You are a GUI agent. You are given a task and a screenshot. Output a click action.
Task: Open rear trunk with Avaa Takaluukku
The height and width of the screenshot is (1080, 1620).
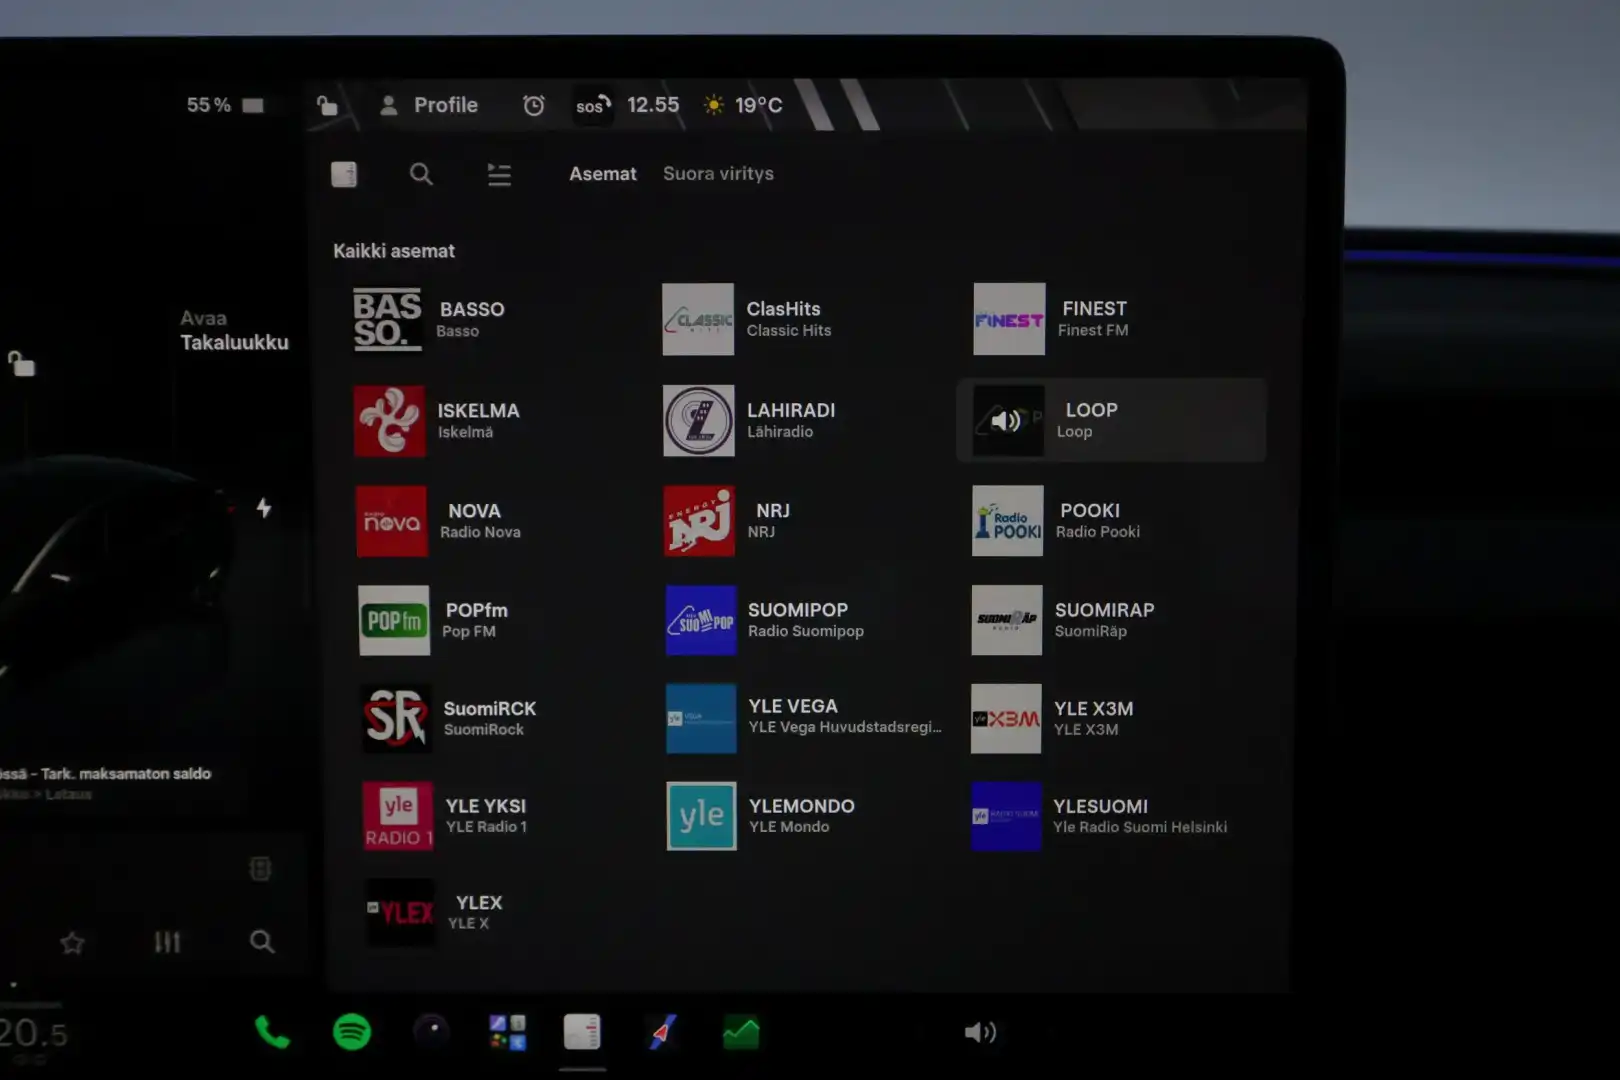tap(234, 330)
